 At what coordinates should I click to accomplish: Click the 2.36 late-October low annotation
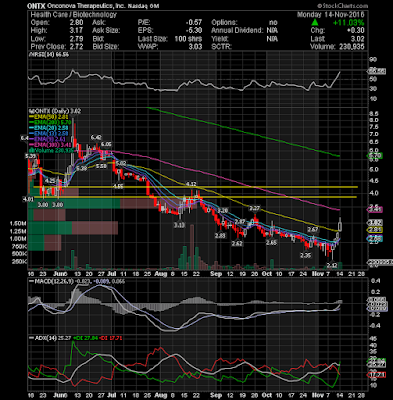305,255
